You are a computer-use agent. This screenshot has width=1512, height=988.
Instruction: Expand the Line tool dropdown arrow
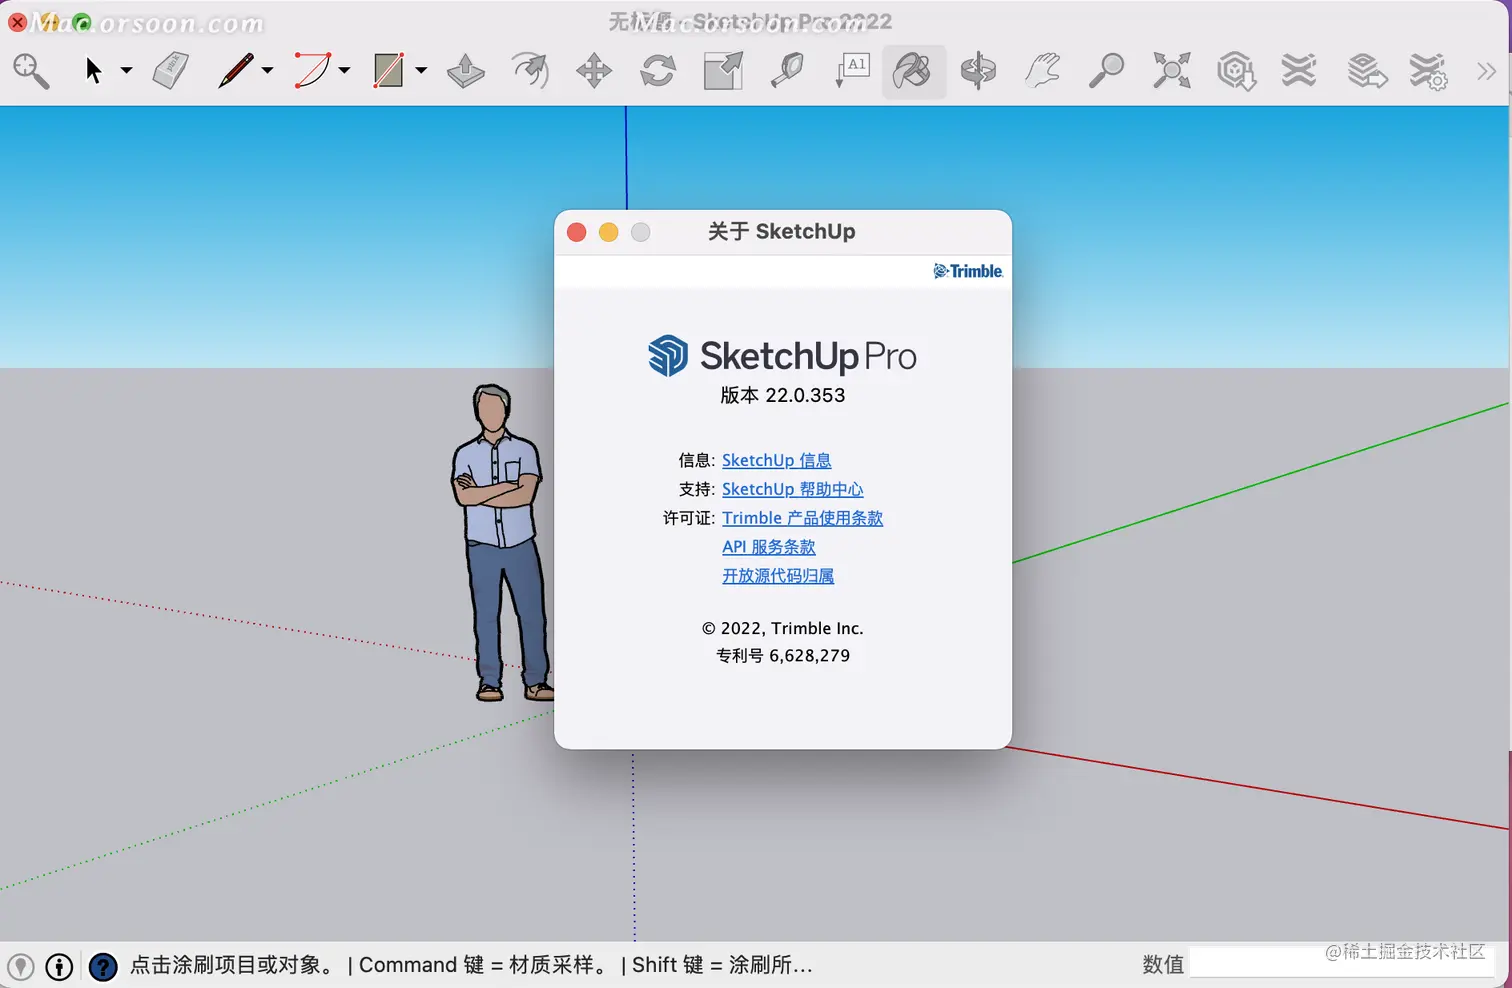267,71
